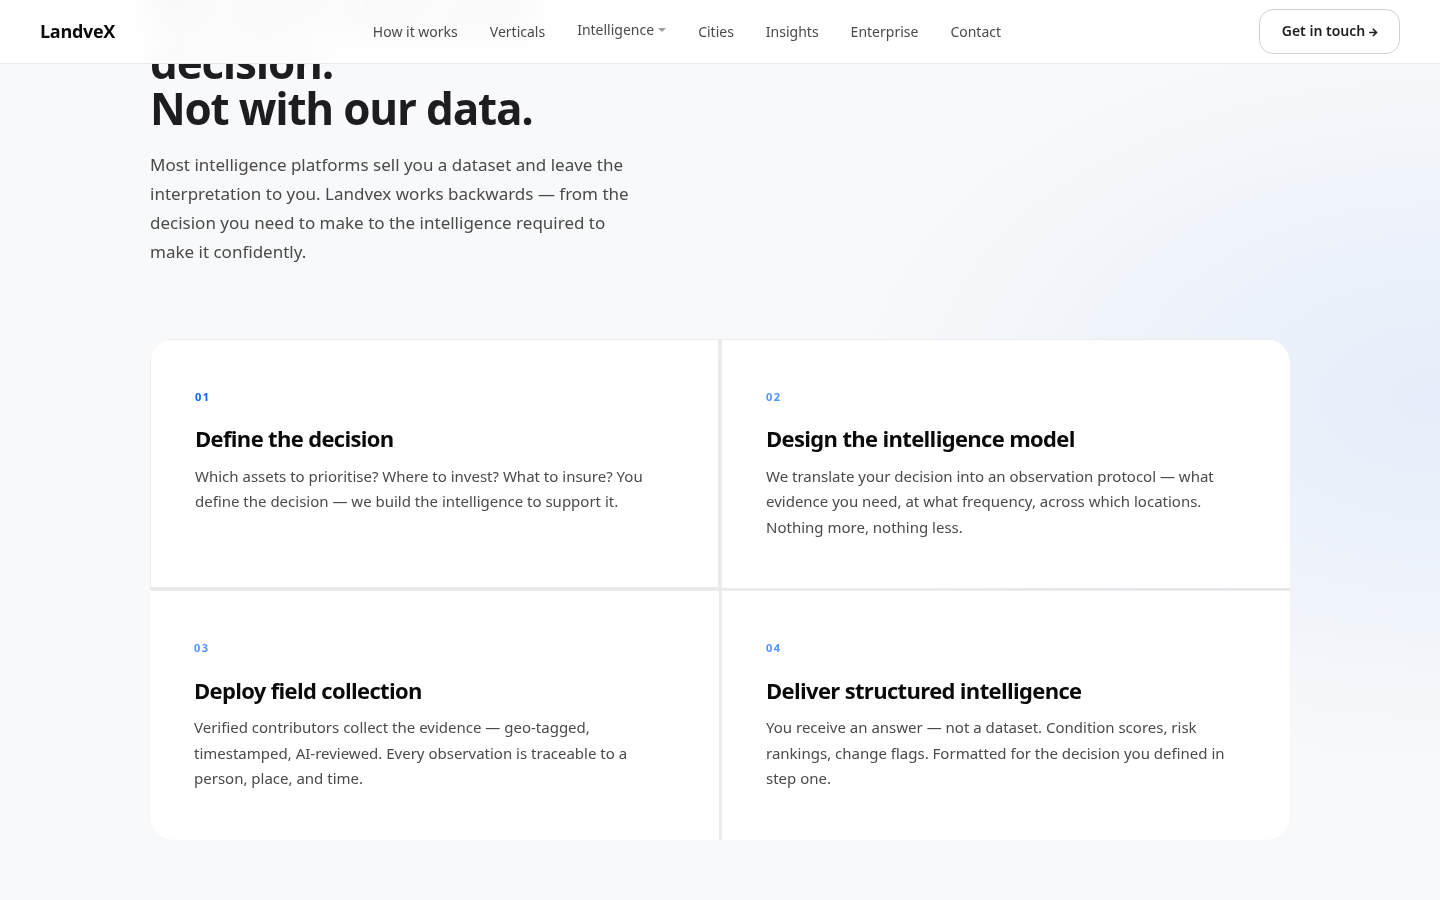The height and width of the screenshot is (900, 1440).
Task: Go to the Verticals section
Action: [x=517, y=32]
